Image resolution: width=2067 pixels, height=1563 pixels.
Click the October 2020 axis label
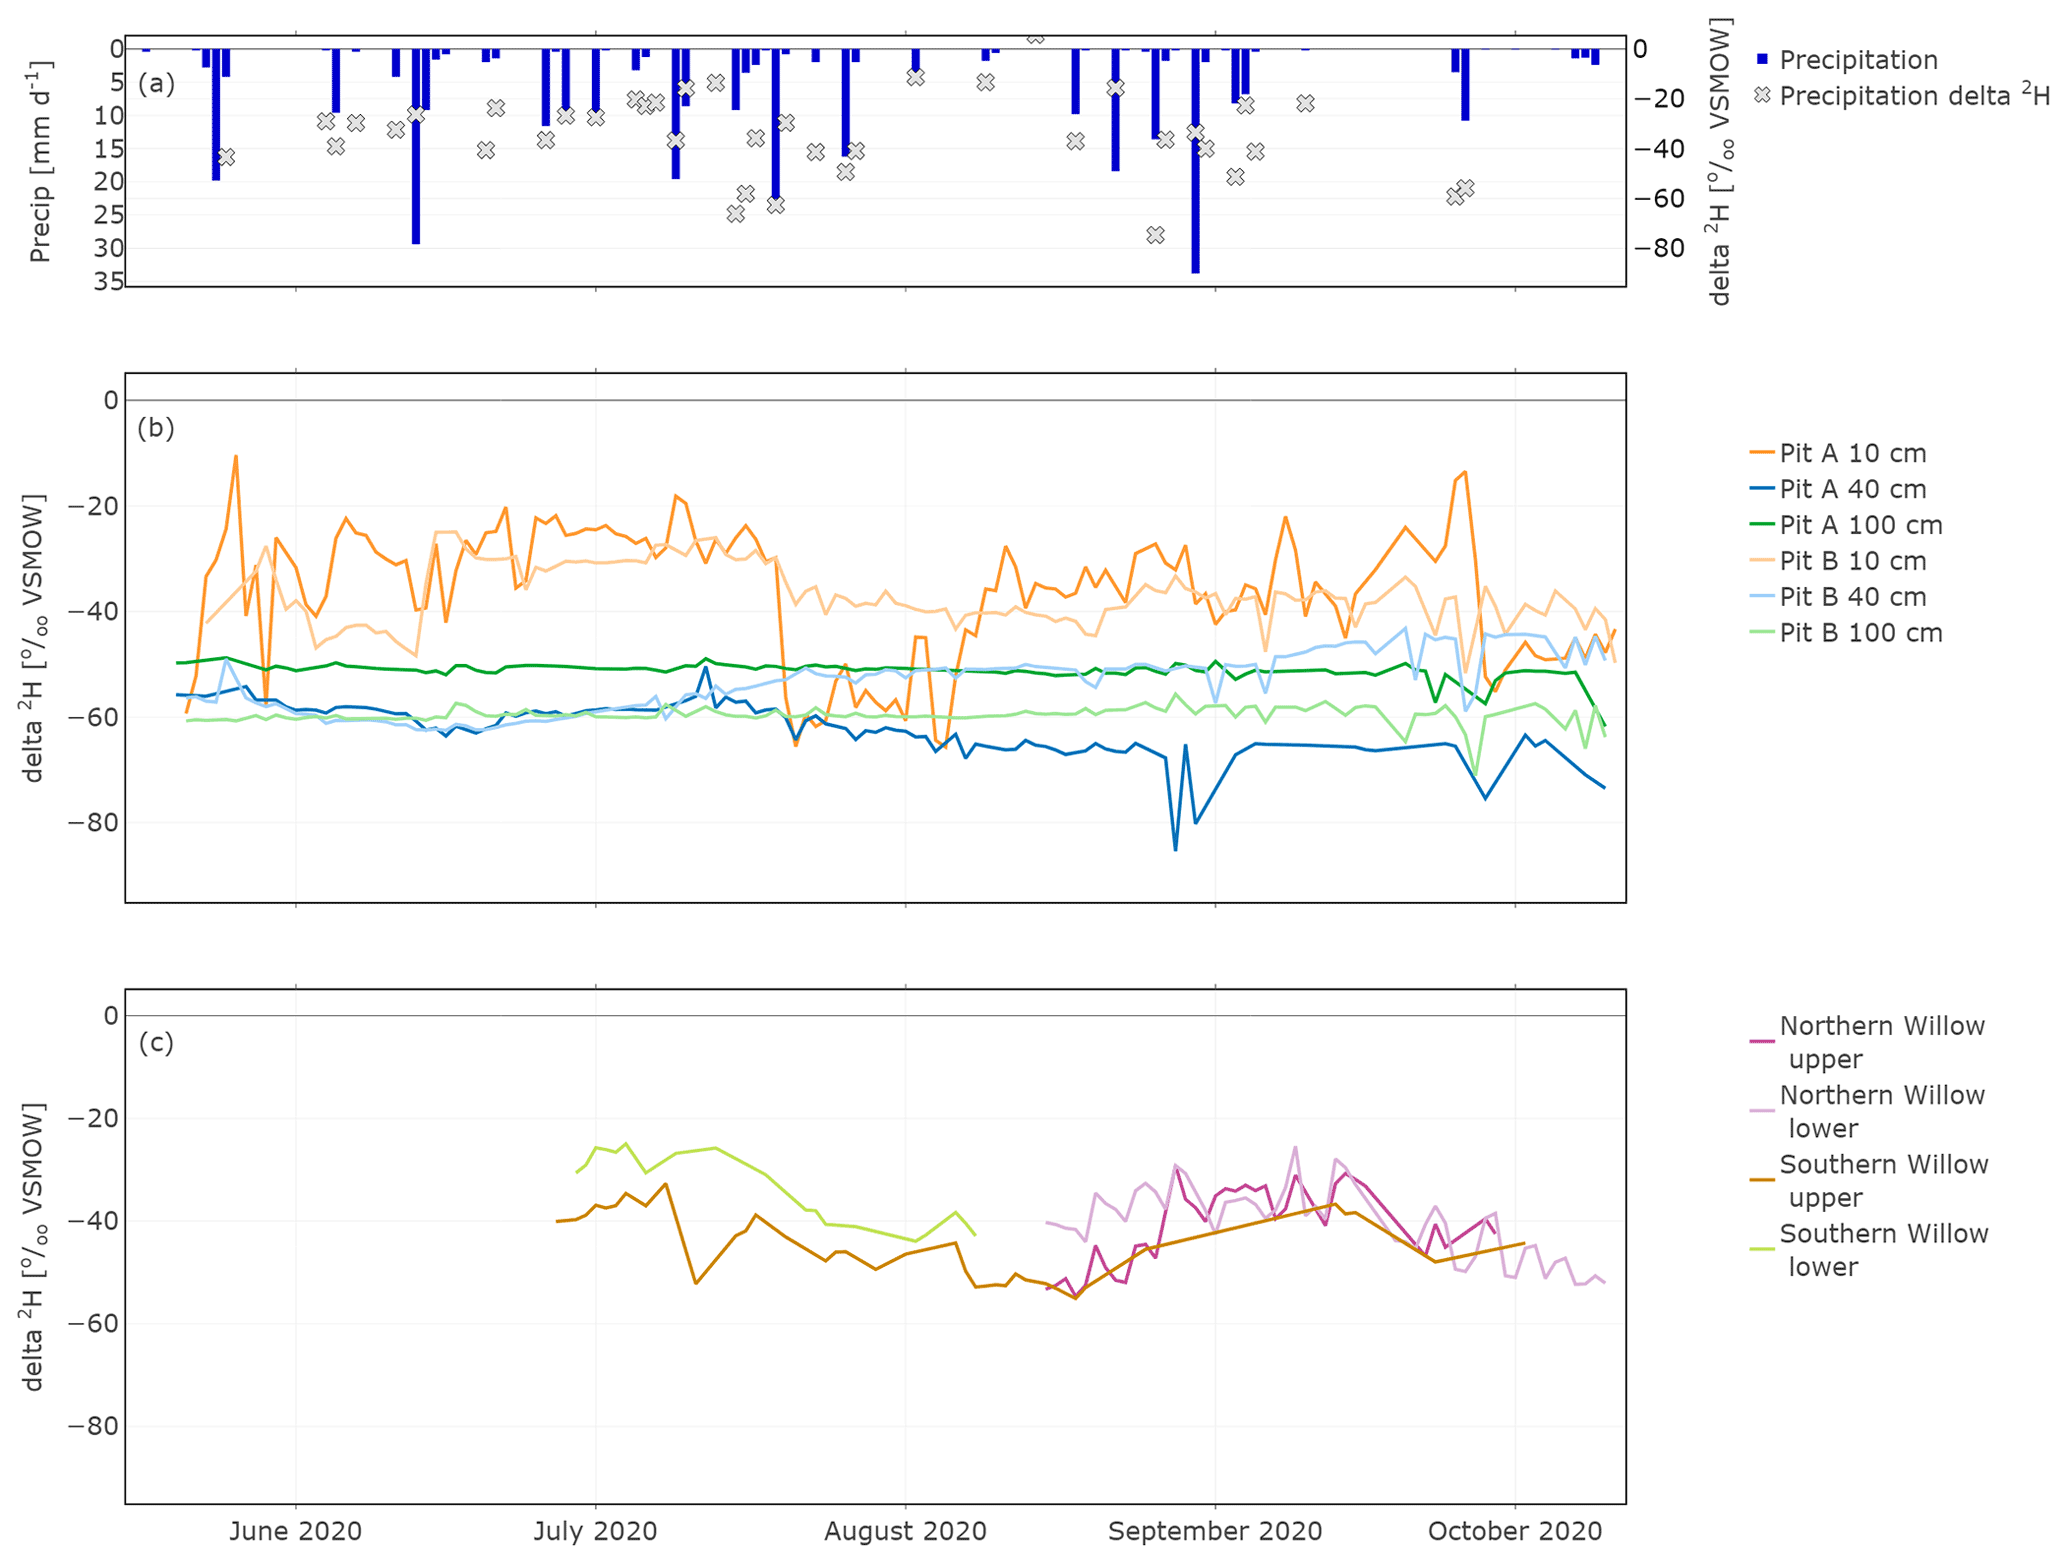pyautogui.click(x=1514, y=1531)
